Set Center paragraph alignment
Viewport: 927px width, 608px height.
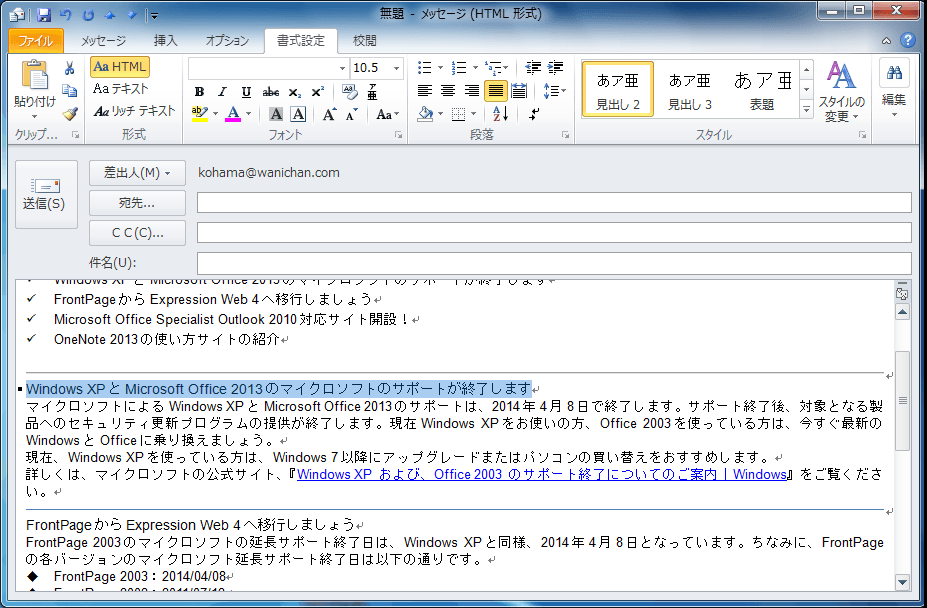[x=448, y=91]
